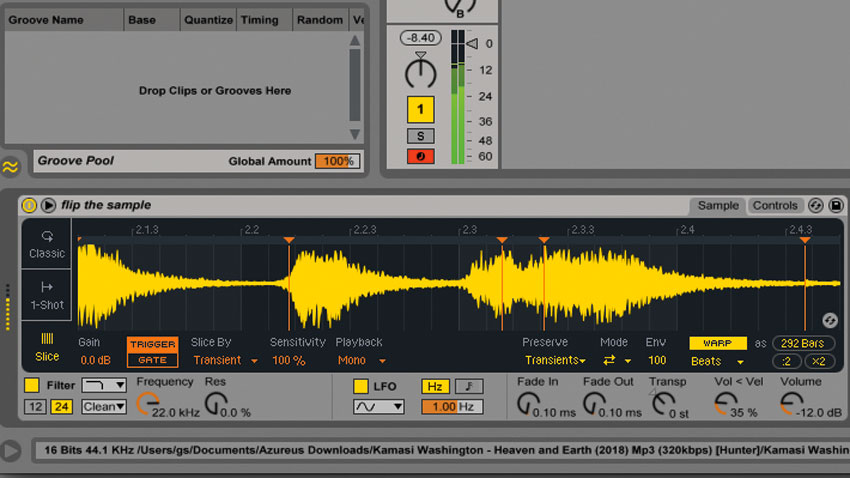Open the Playback Mono dropdown
This screenshot has height=478, width=850.
[x=362, y=360]
